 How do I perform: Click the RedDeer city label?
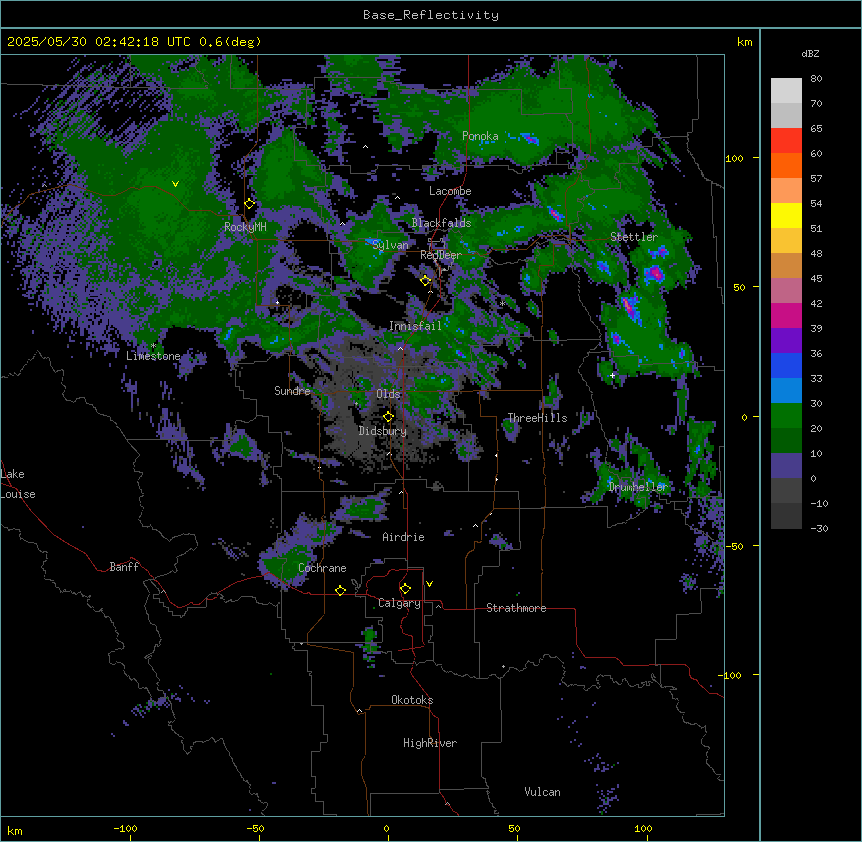pyautogui.click(x=441, y=255)
